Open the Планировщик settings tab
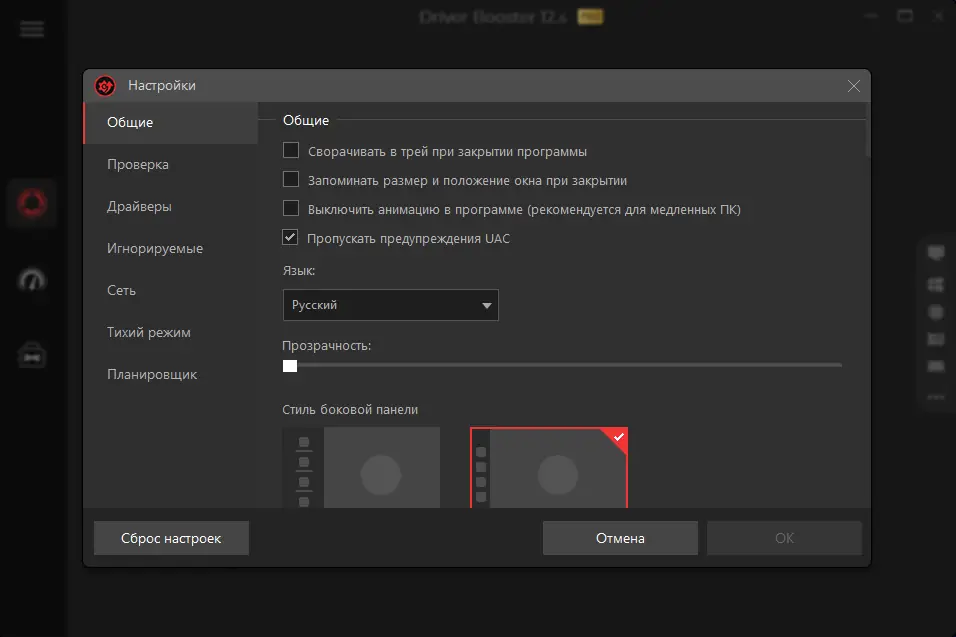 point(171,375)
